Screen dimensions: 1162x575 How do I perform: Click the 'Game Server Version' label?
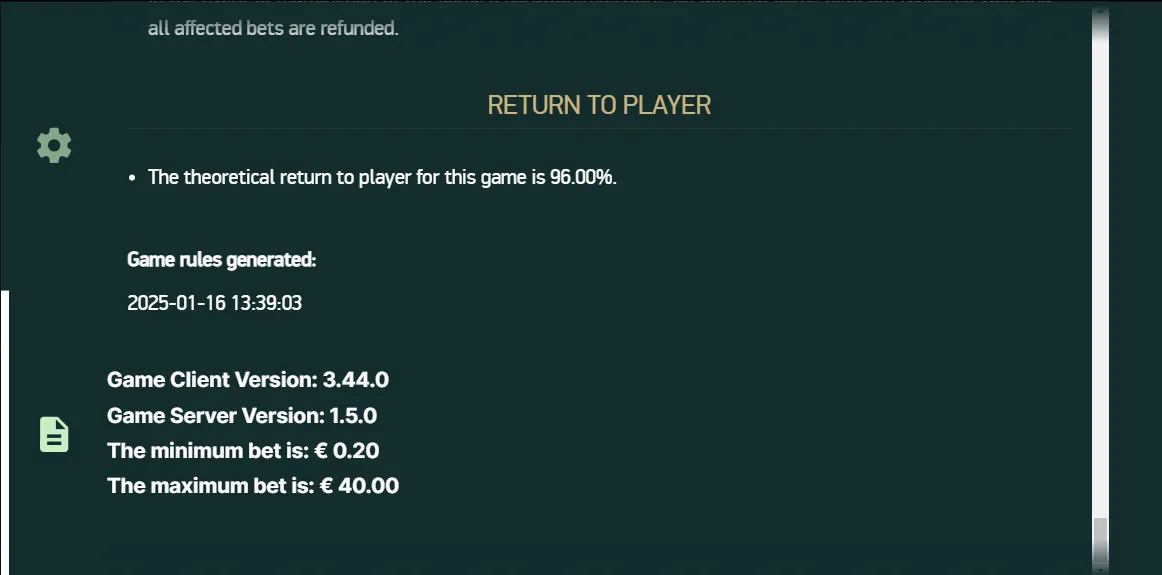216,416
